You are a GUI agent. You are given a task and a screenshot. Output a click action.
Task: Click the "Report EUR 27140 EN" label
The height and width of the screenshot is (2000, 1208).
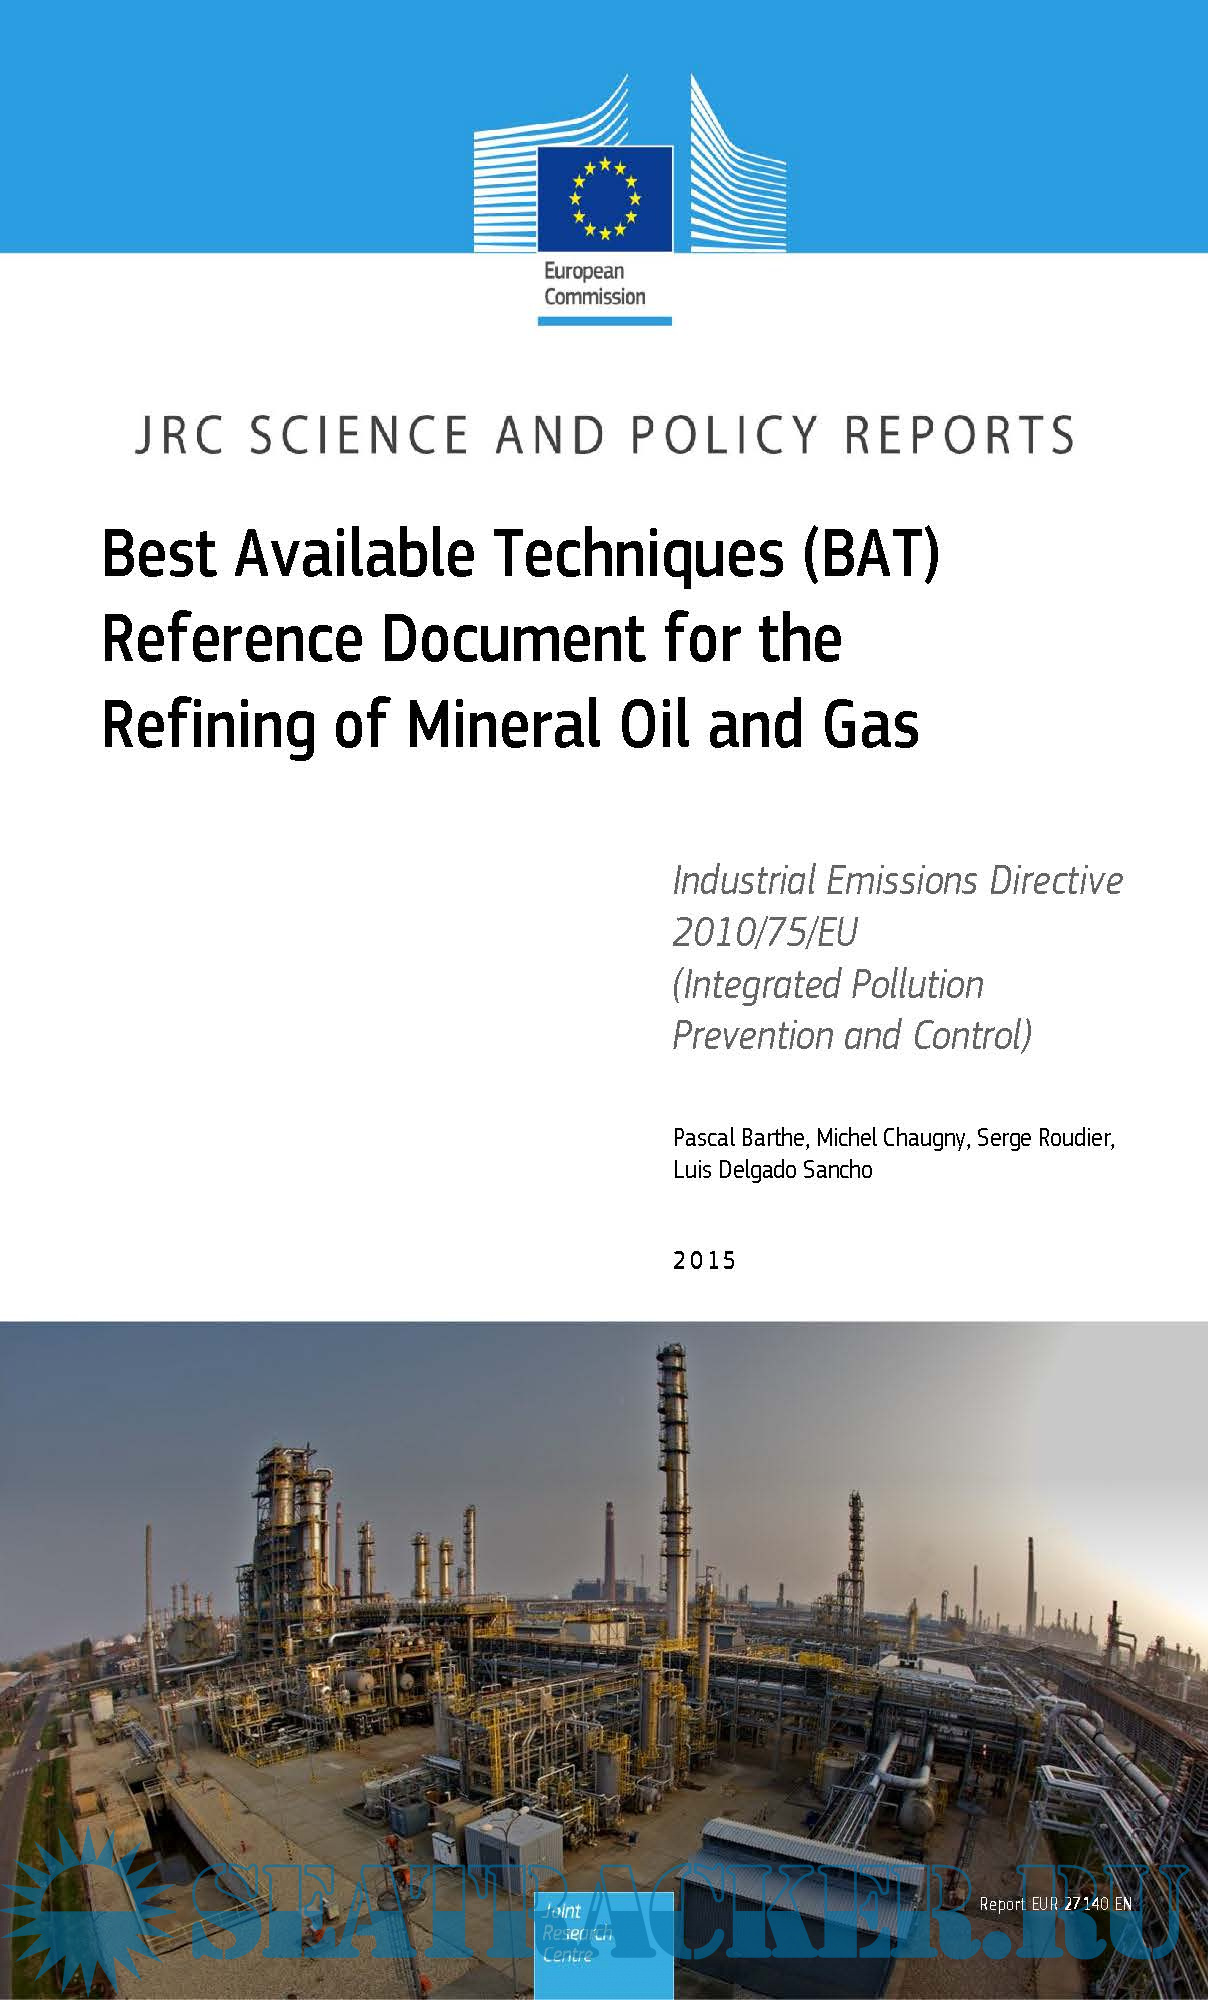tap(1055, 1904)
